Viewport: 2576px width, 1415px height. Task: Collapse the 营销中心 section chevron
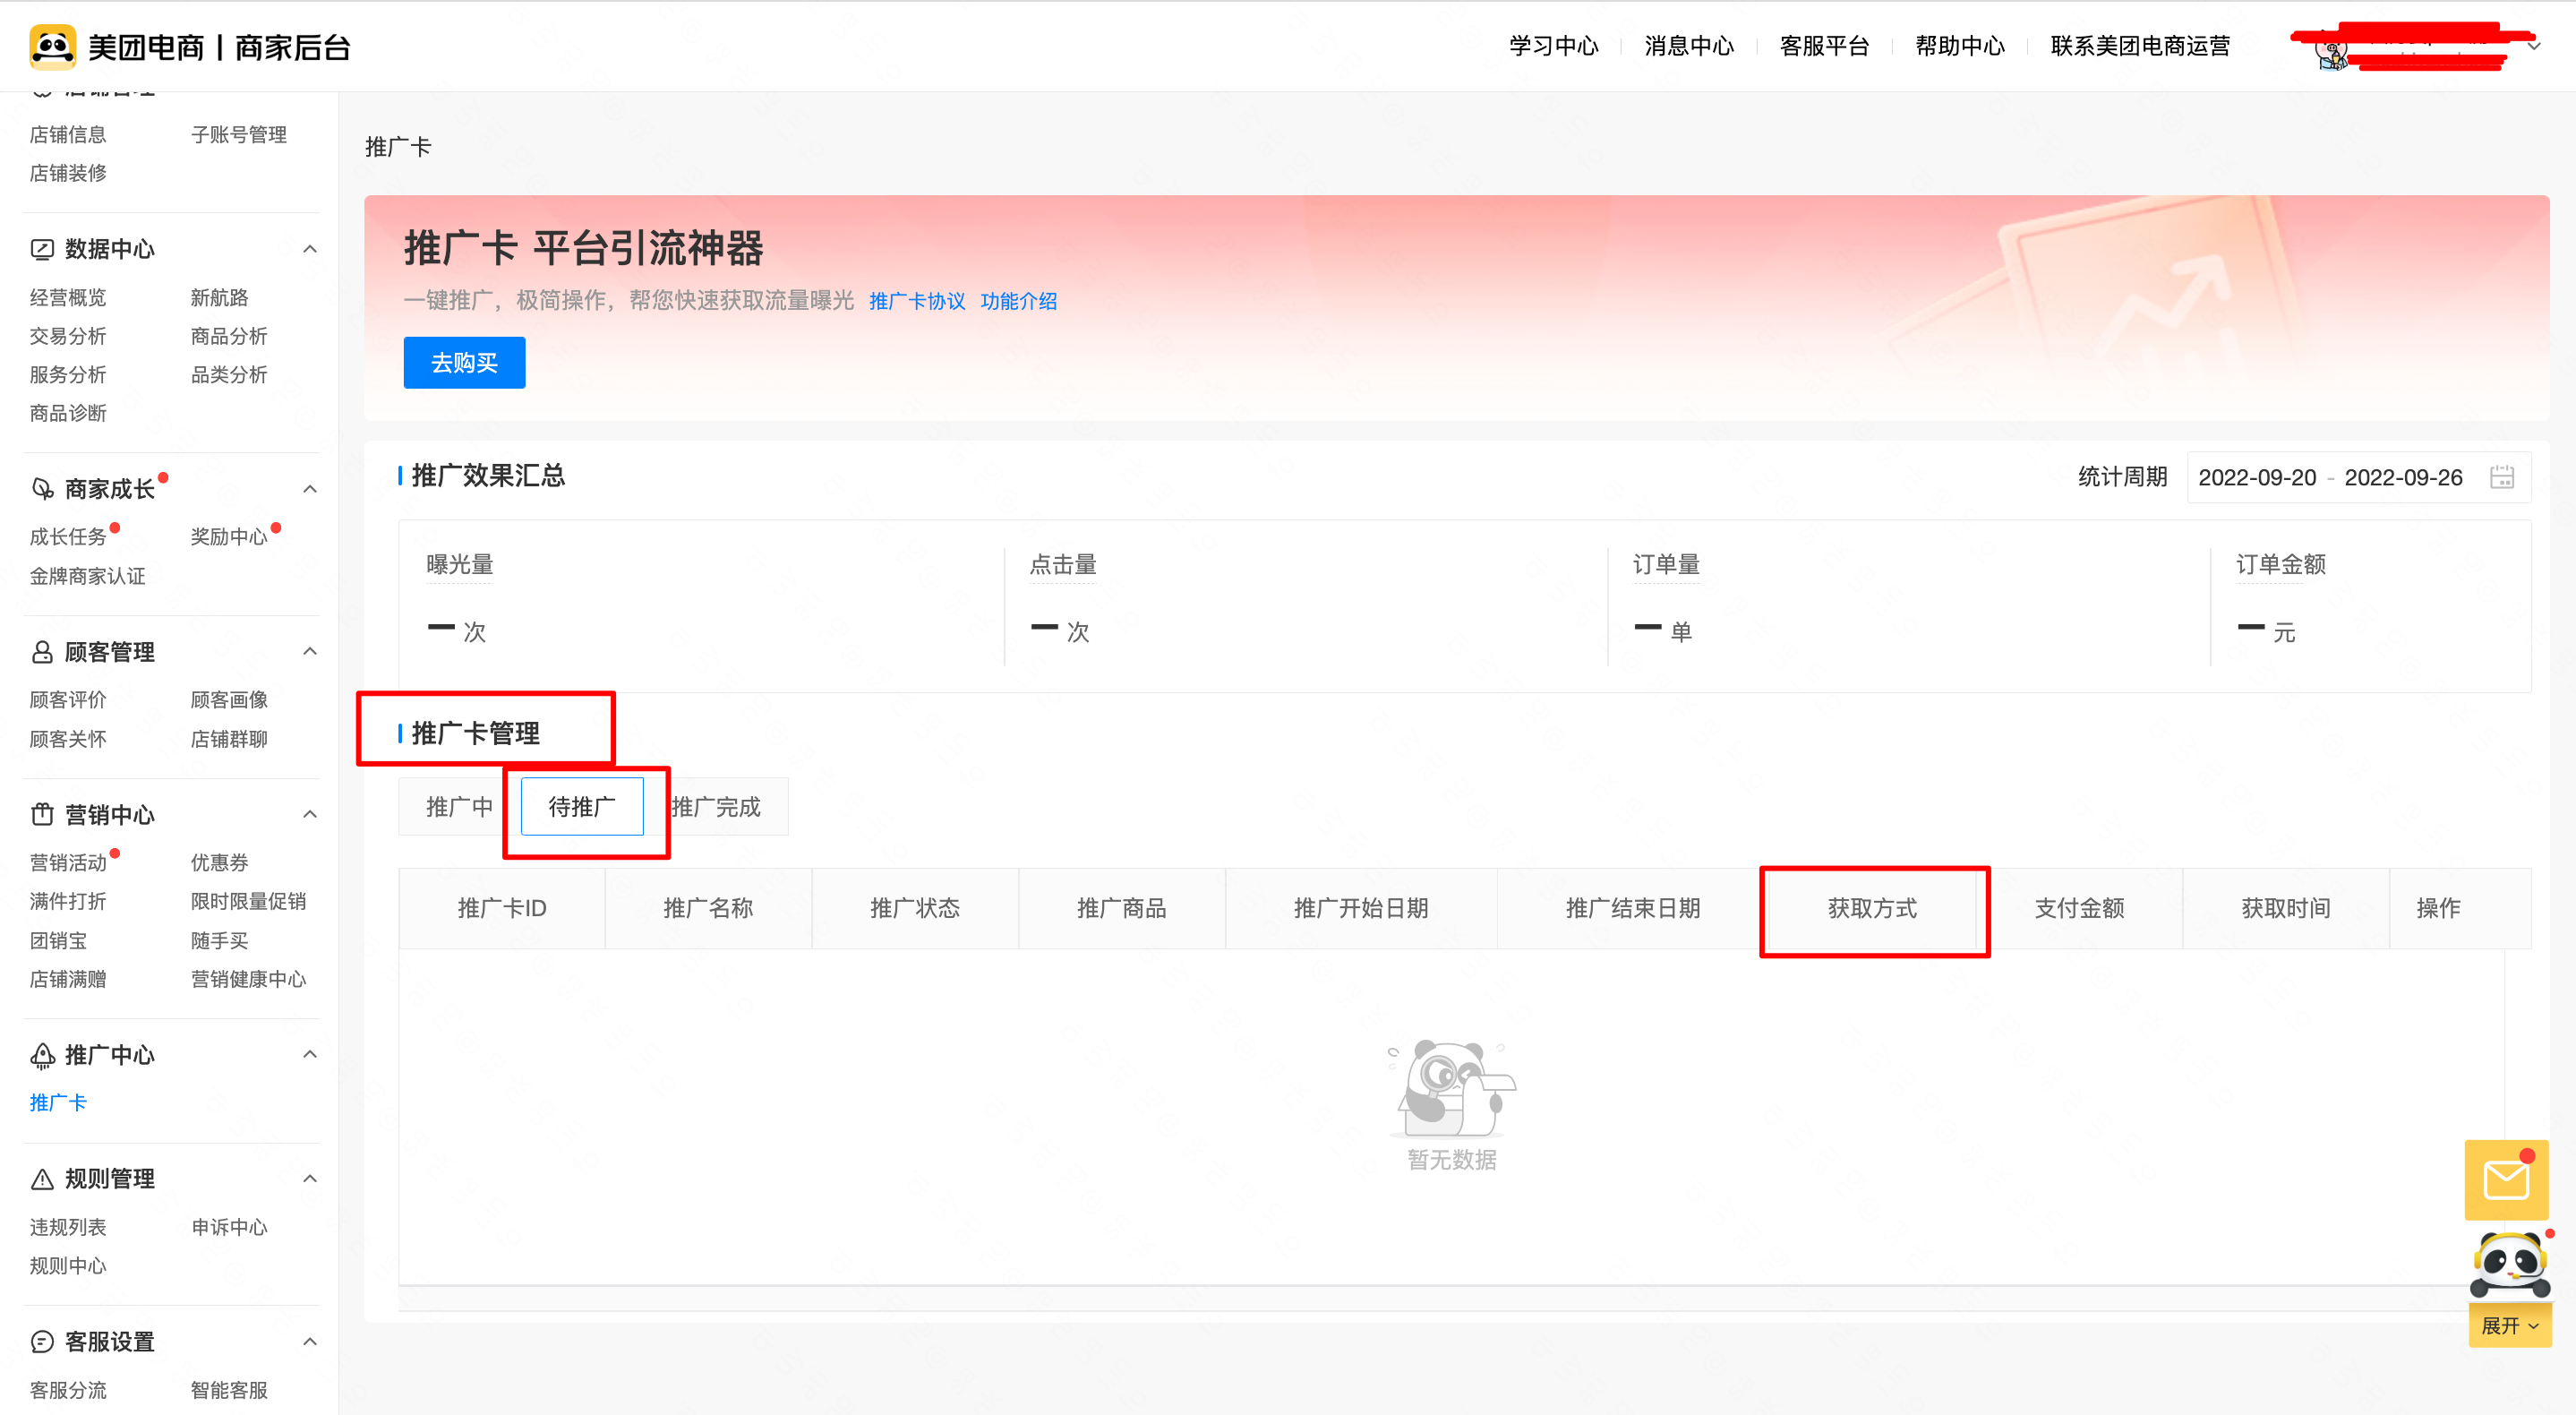(310, 814)
